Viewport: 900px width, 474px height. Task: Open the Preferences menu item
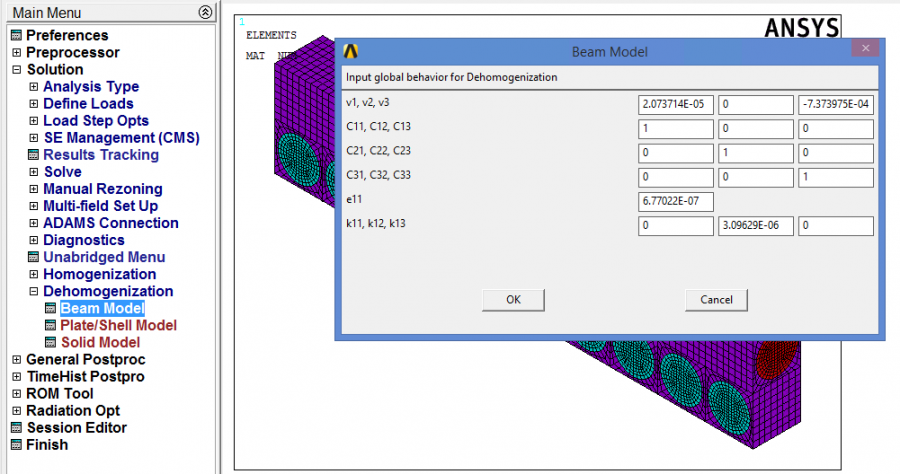67,35
